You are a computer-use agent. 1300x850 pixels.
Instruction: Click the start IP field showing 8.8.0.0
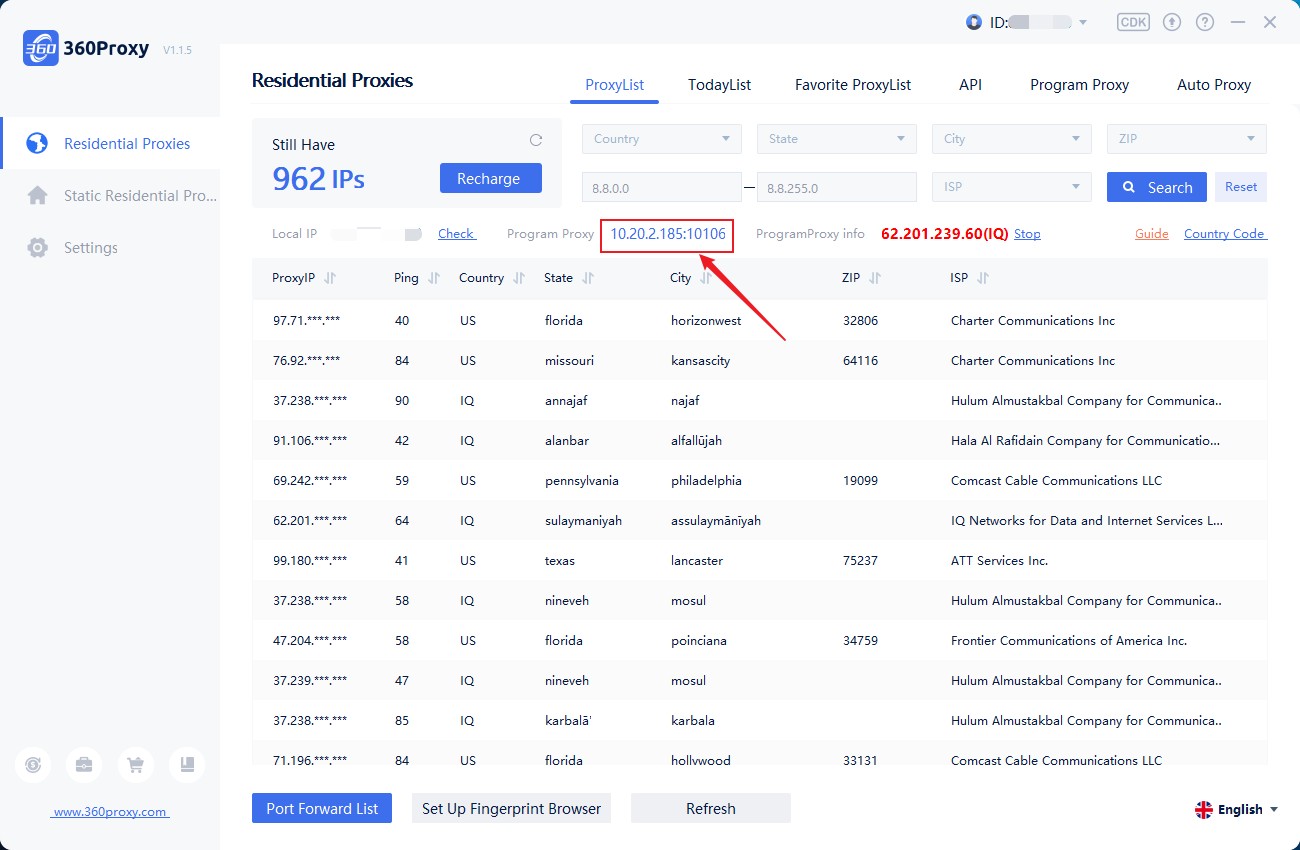point(662,187)
